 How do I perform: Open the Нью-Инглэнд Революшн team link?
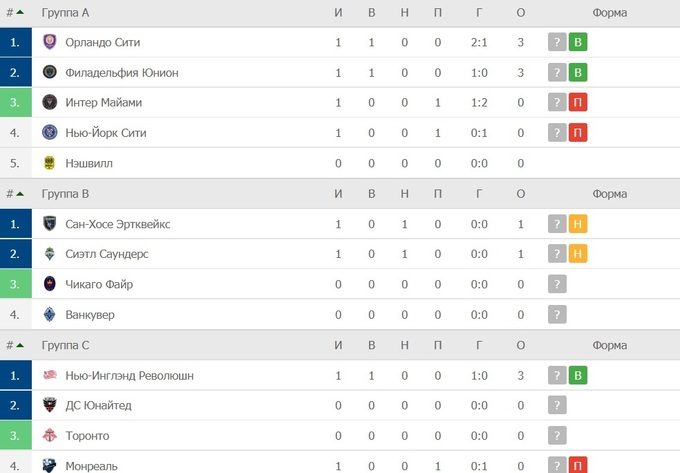click(129, 376)
